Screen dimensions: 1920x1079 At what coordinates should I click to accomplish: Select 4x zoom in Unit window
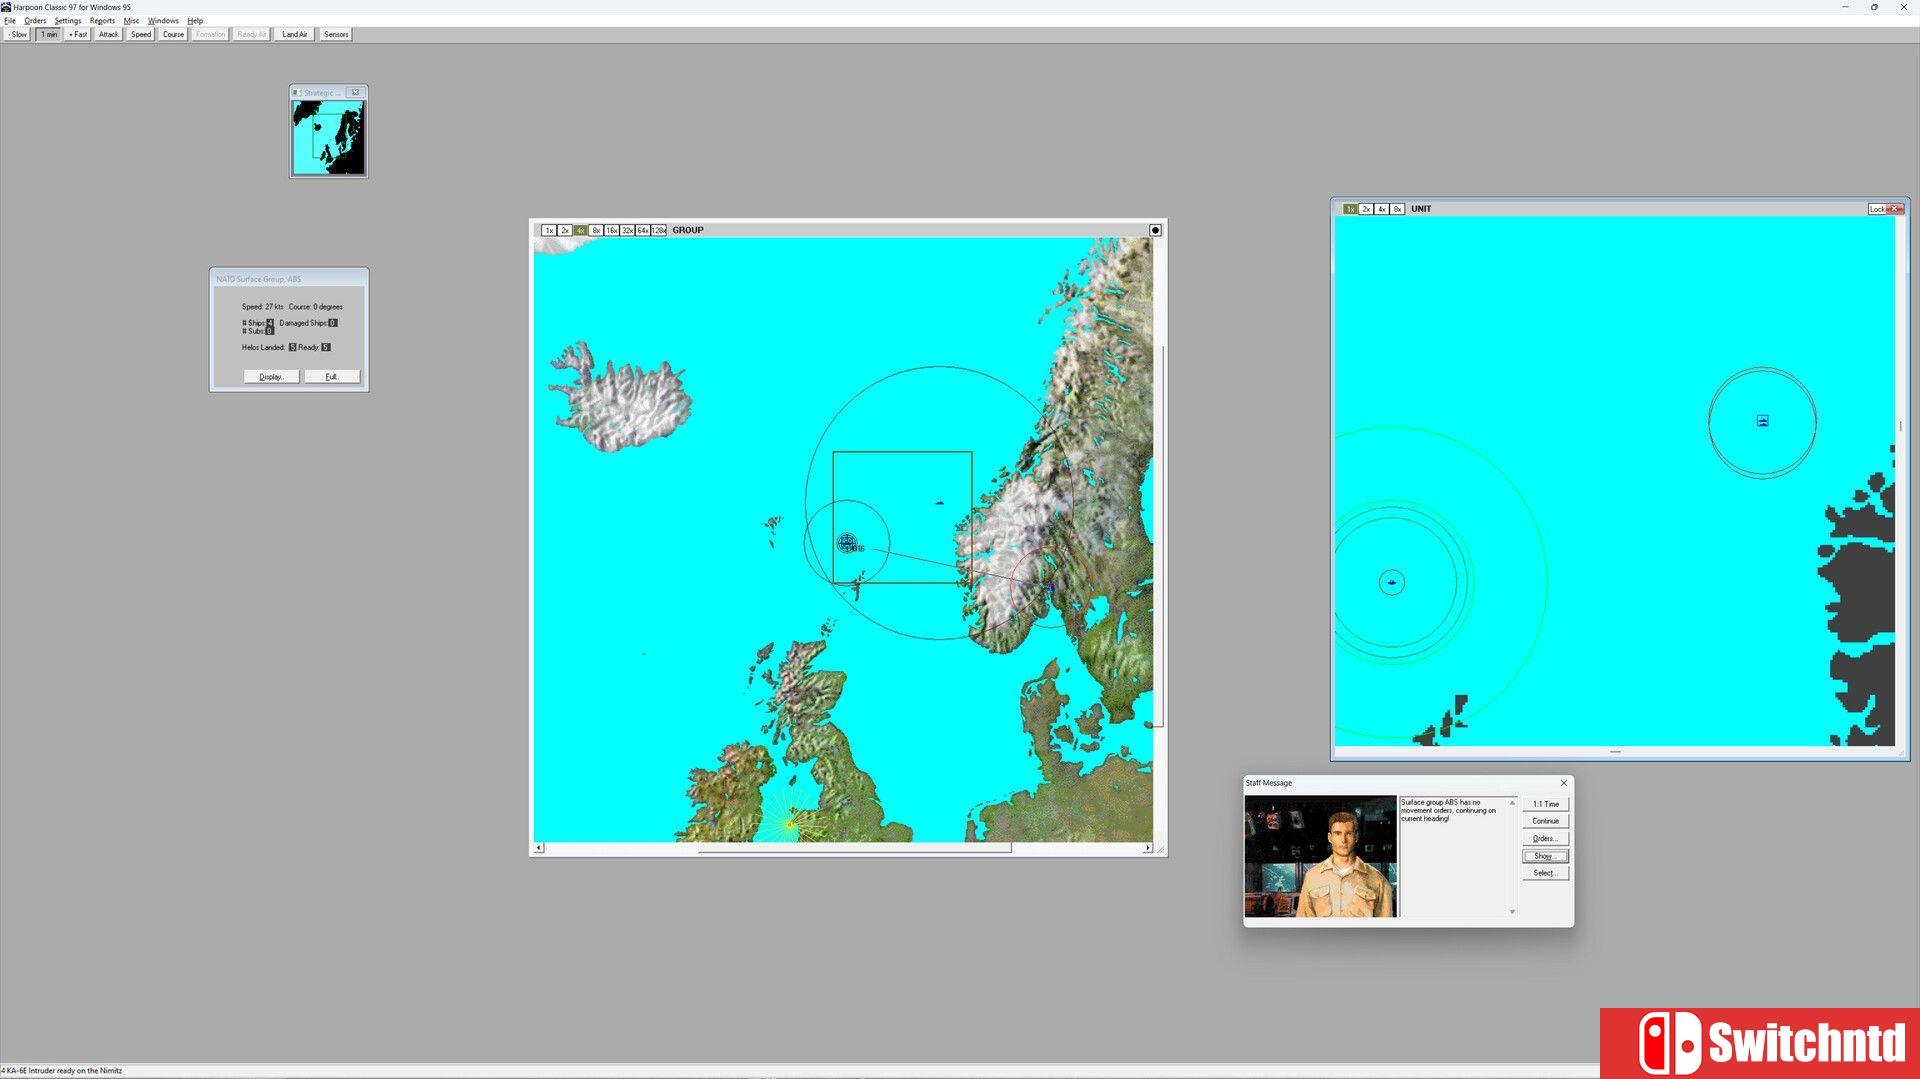tap(1382, 209)
